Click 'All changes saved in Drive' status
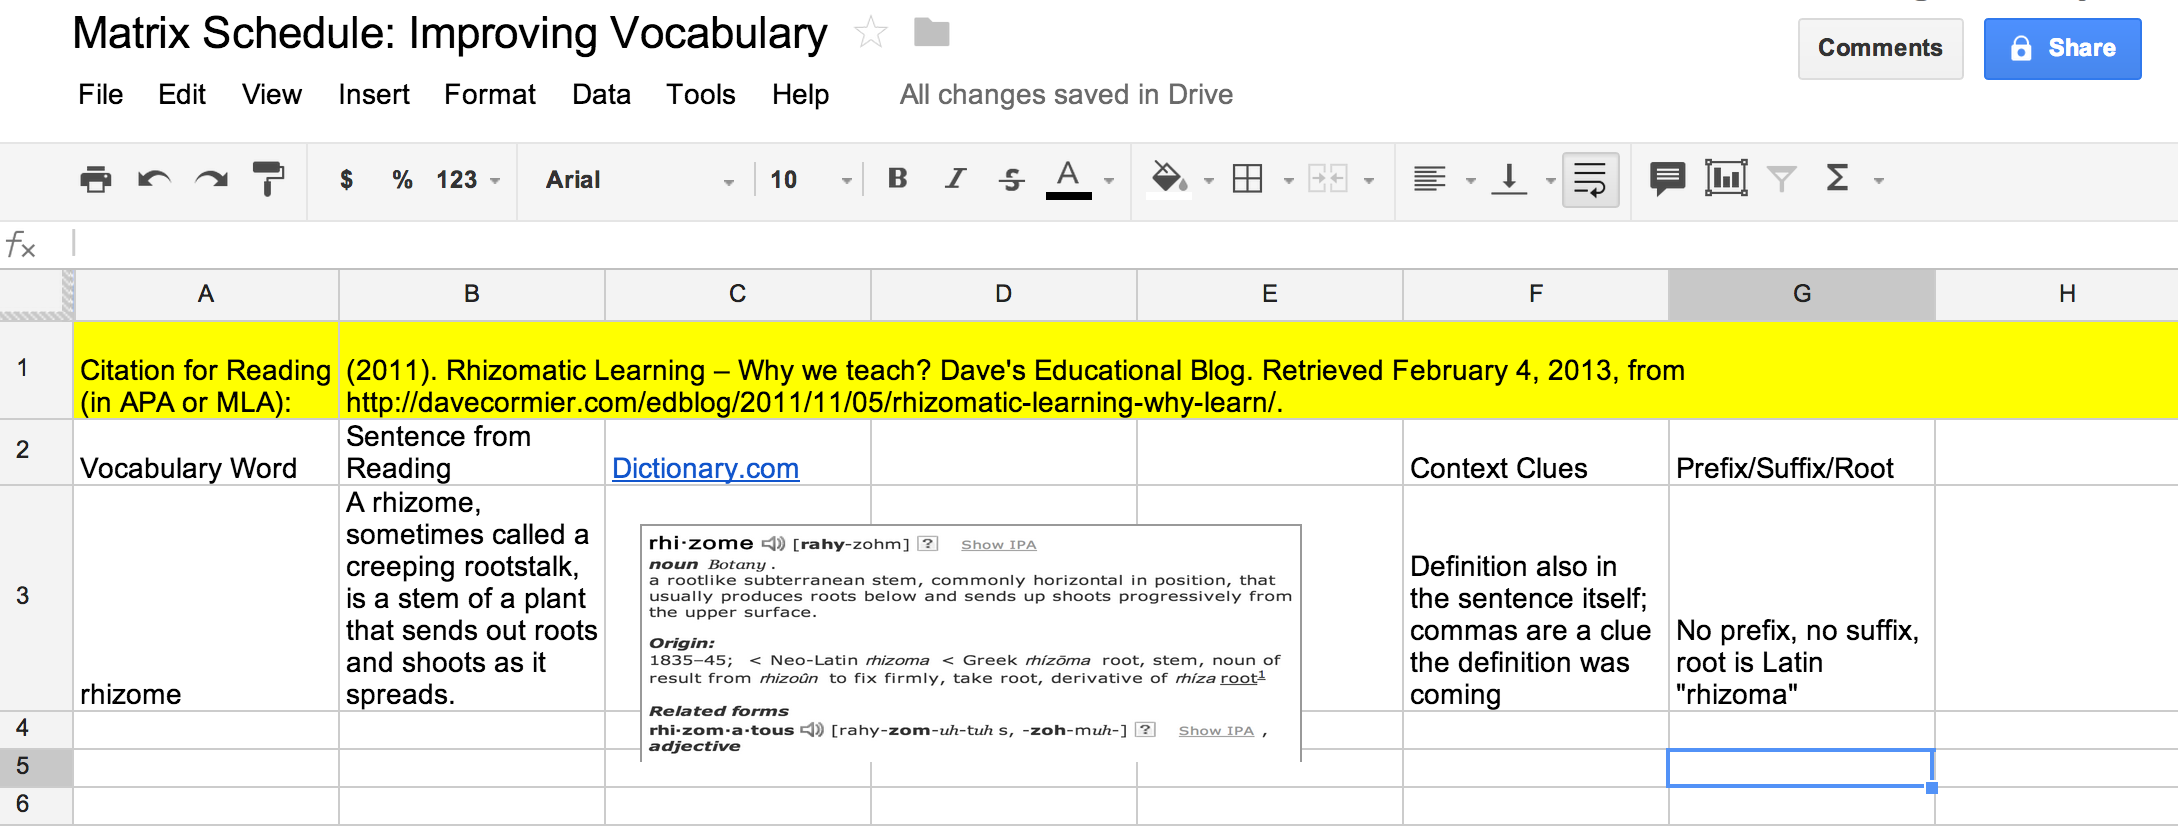This screenshot has height=826, width=2178. coord(1066,94)
